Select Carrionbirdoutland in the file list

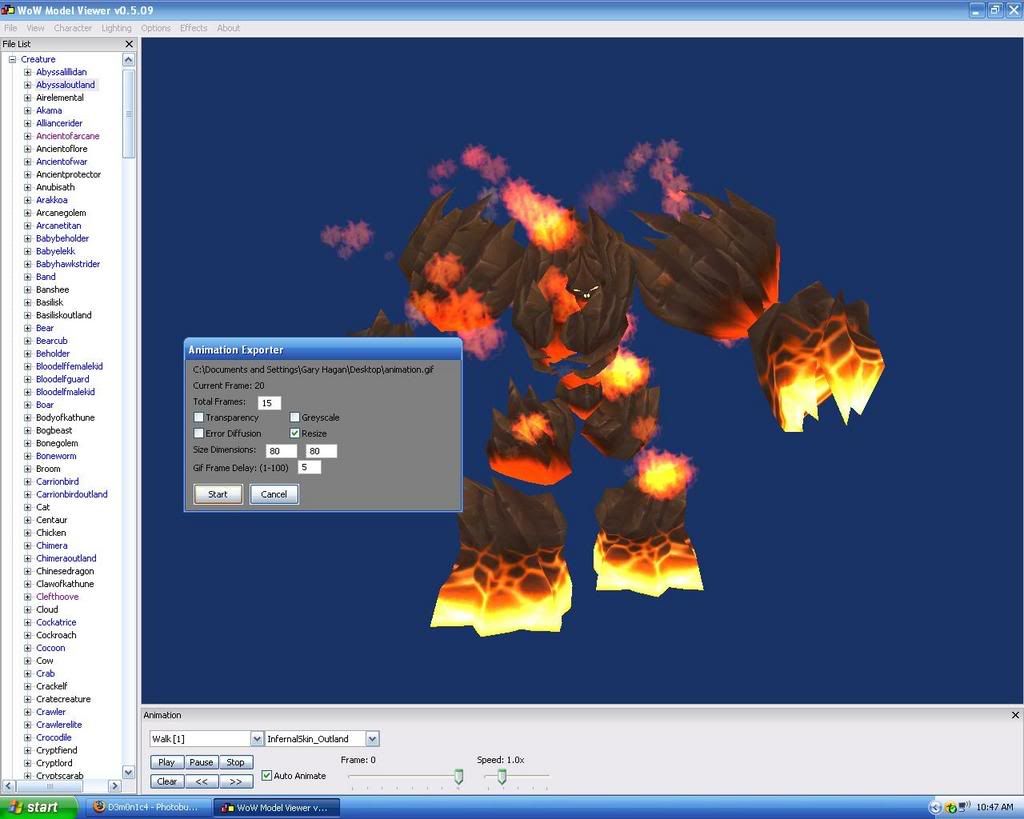point(72,494)
